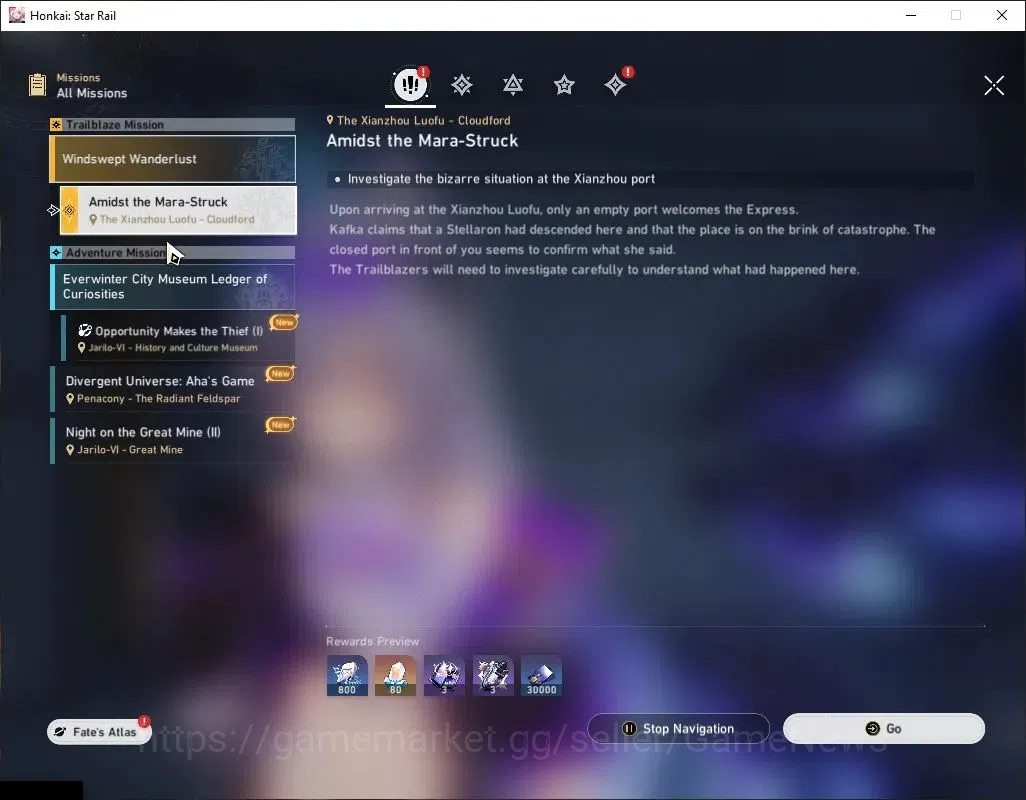This screenshot has width=1026, height=800.
Task: Expand Everwinter City Museum Ledger of Curiosities
Action: click(x=173, y=287)
